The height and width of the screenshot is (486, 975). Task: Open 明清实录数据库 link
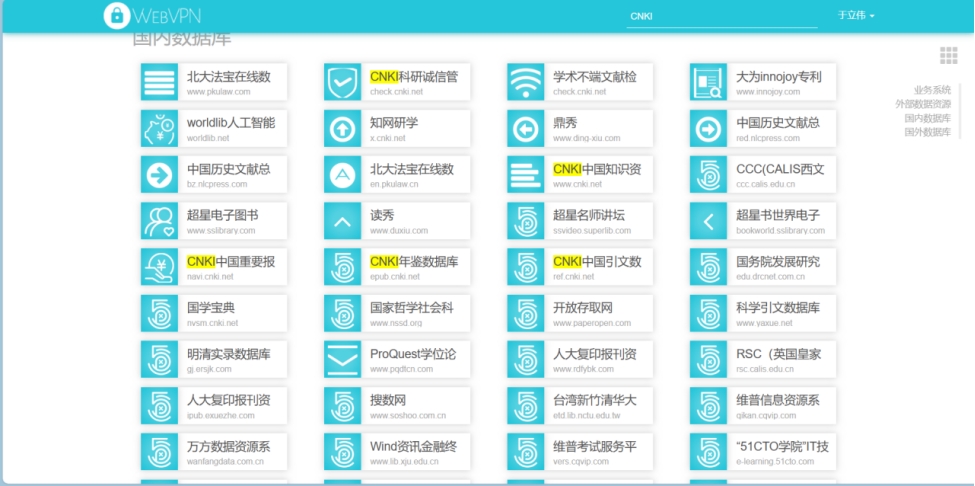pos(214,359)
